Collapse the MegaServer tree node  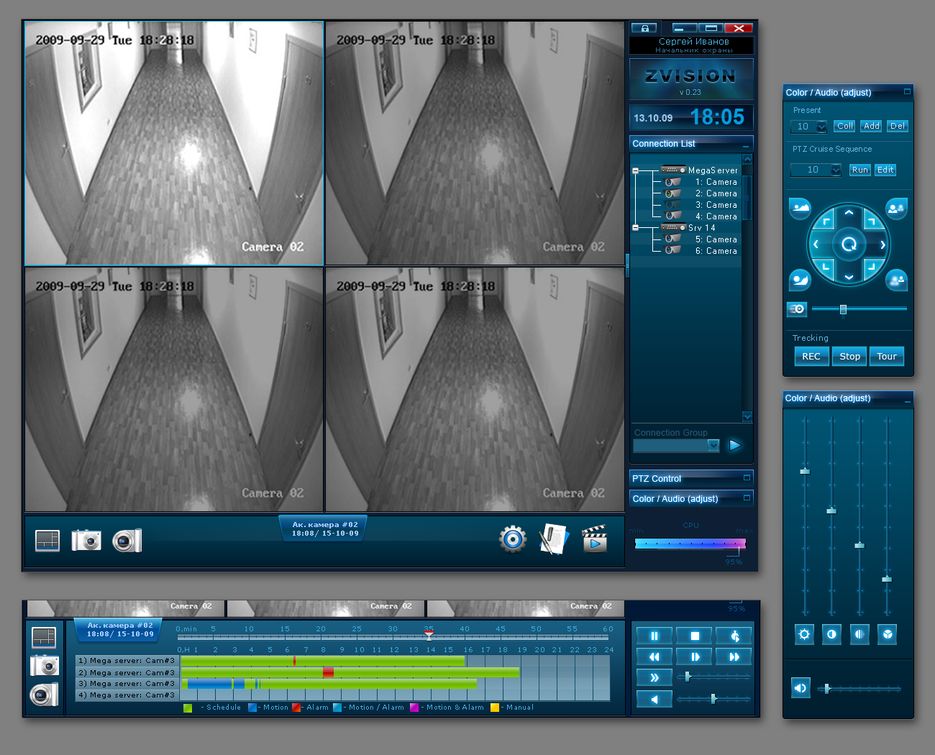pyautogui.click(x=636, y=171)
